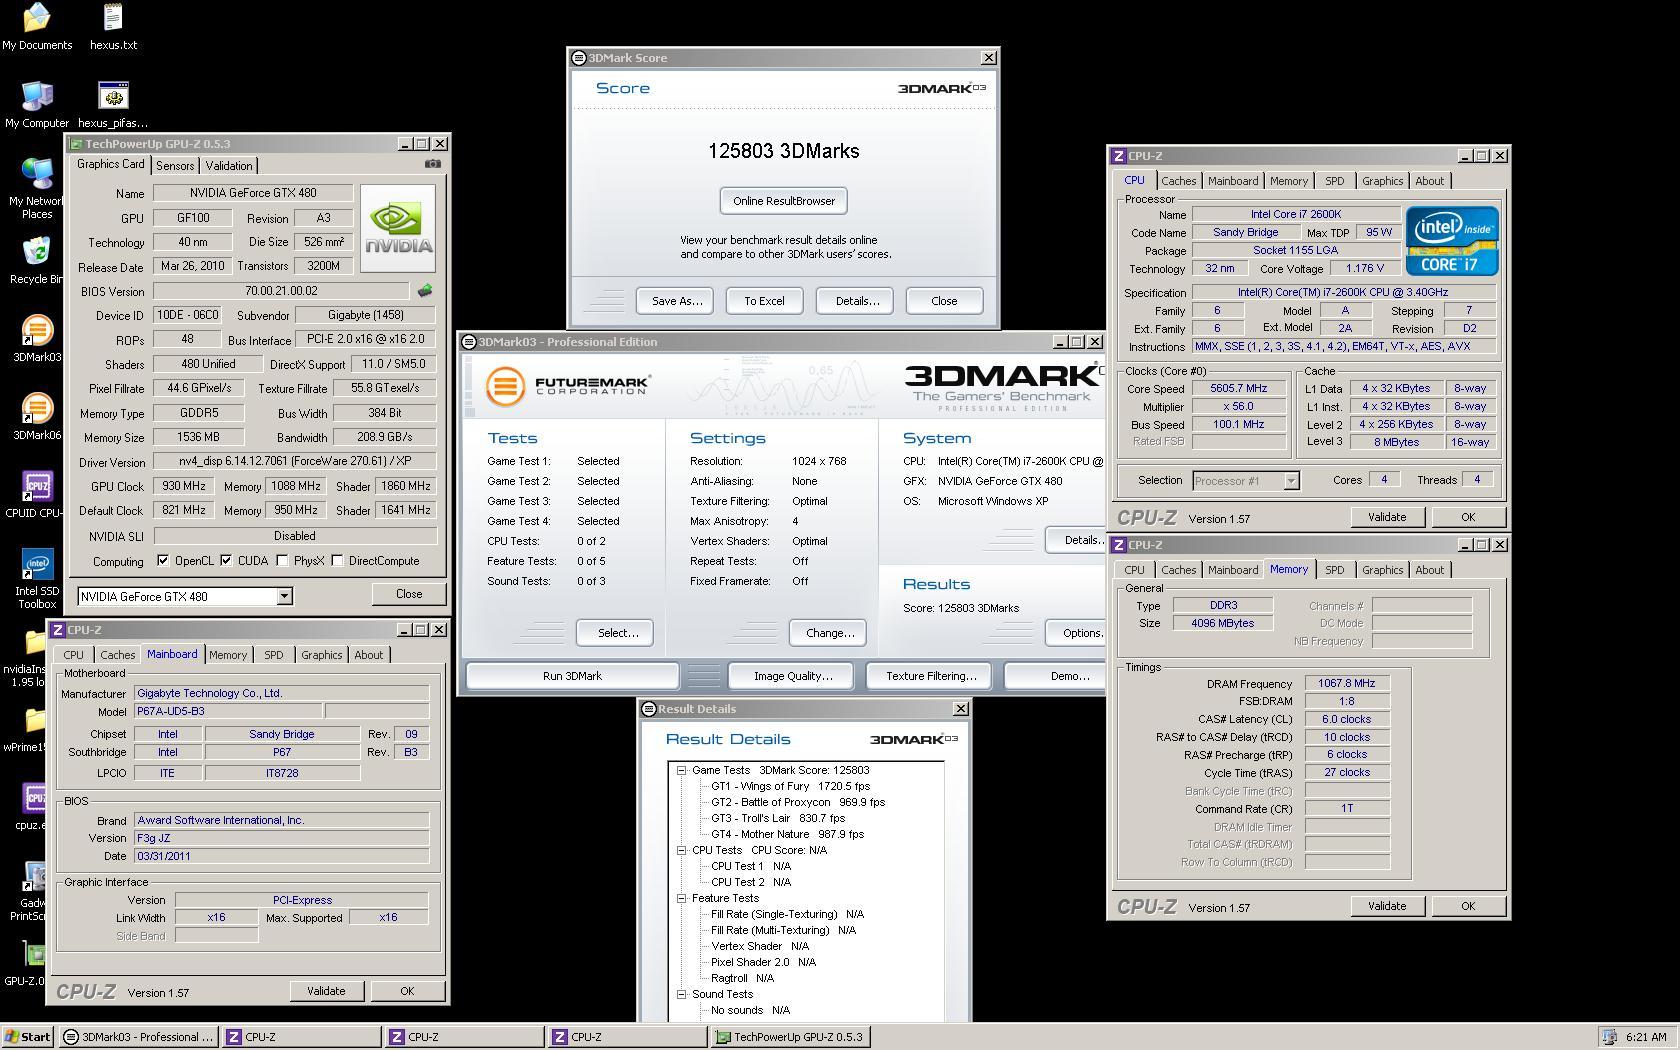Switch to the 3DMark03 Professional taskbar item

point(137,1037)
